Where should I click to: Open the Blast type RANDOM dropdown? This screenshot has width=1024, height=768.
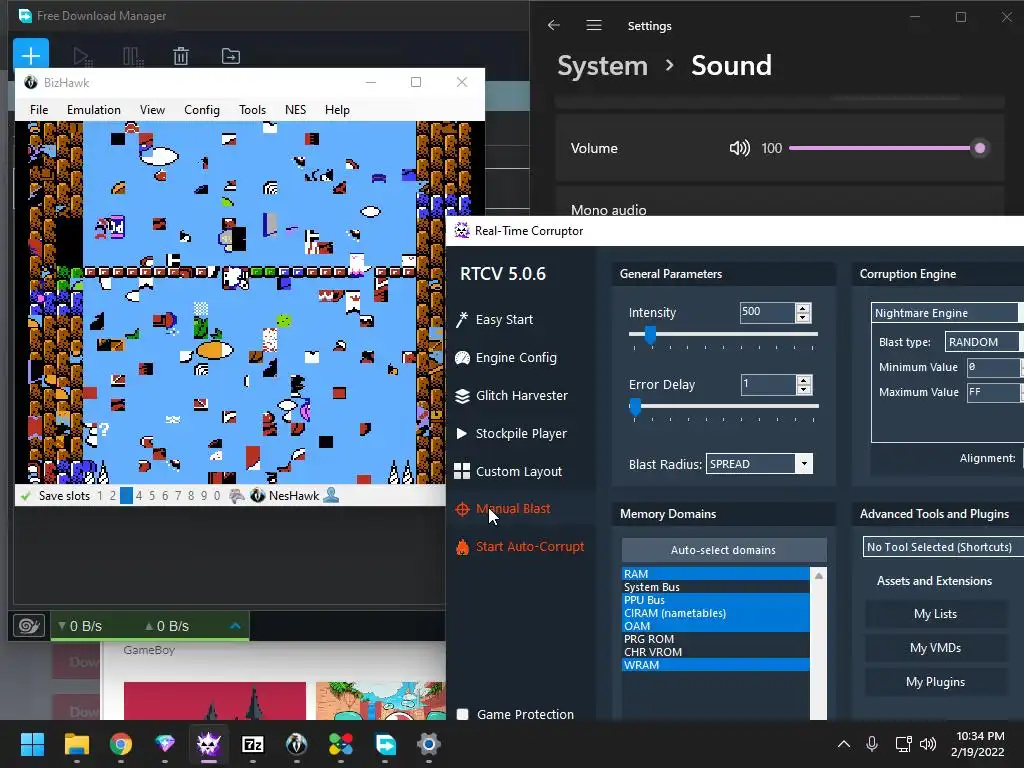[x=984, y=342]
